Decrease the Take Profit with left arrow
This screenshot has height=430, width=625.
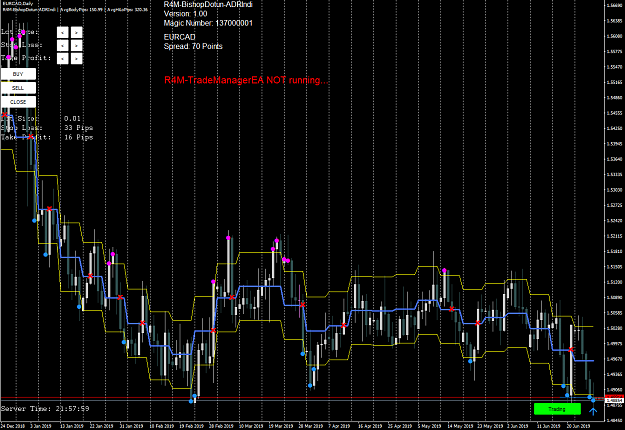[63, 59]
